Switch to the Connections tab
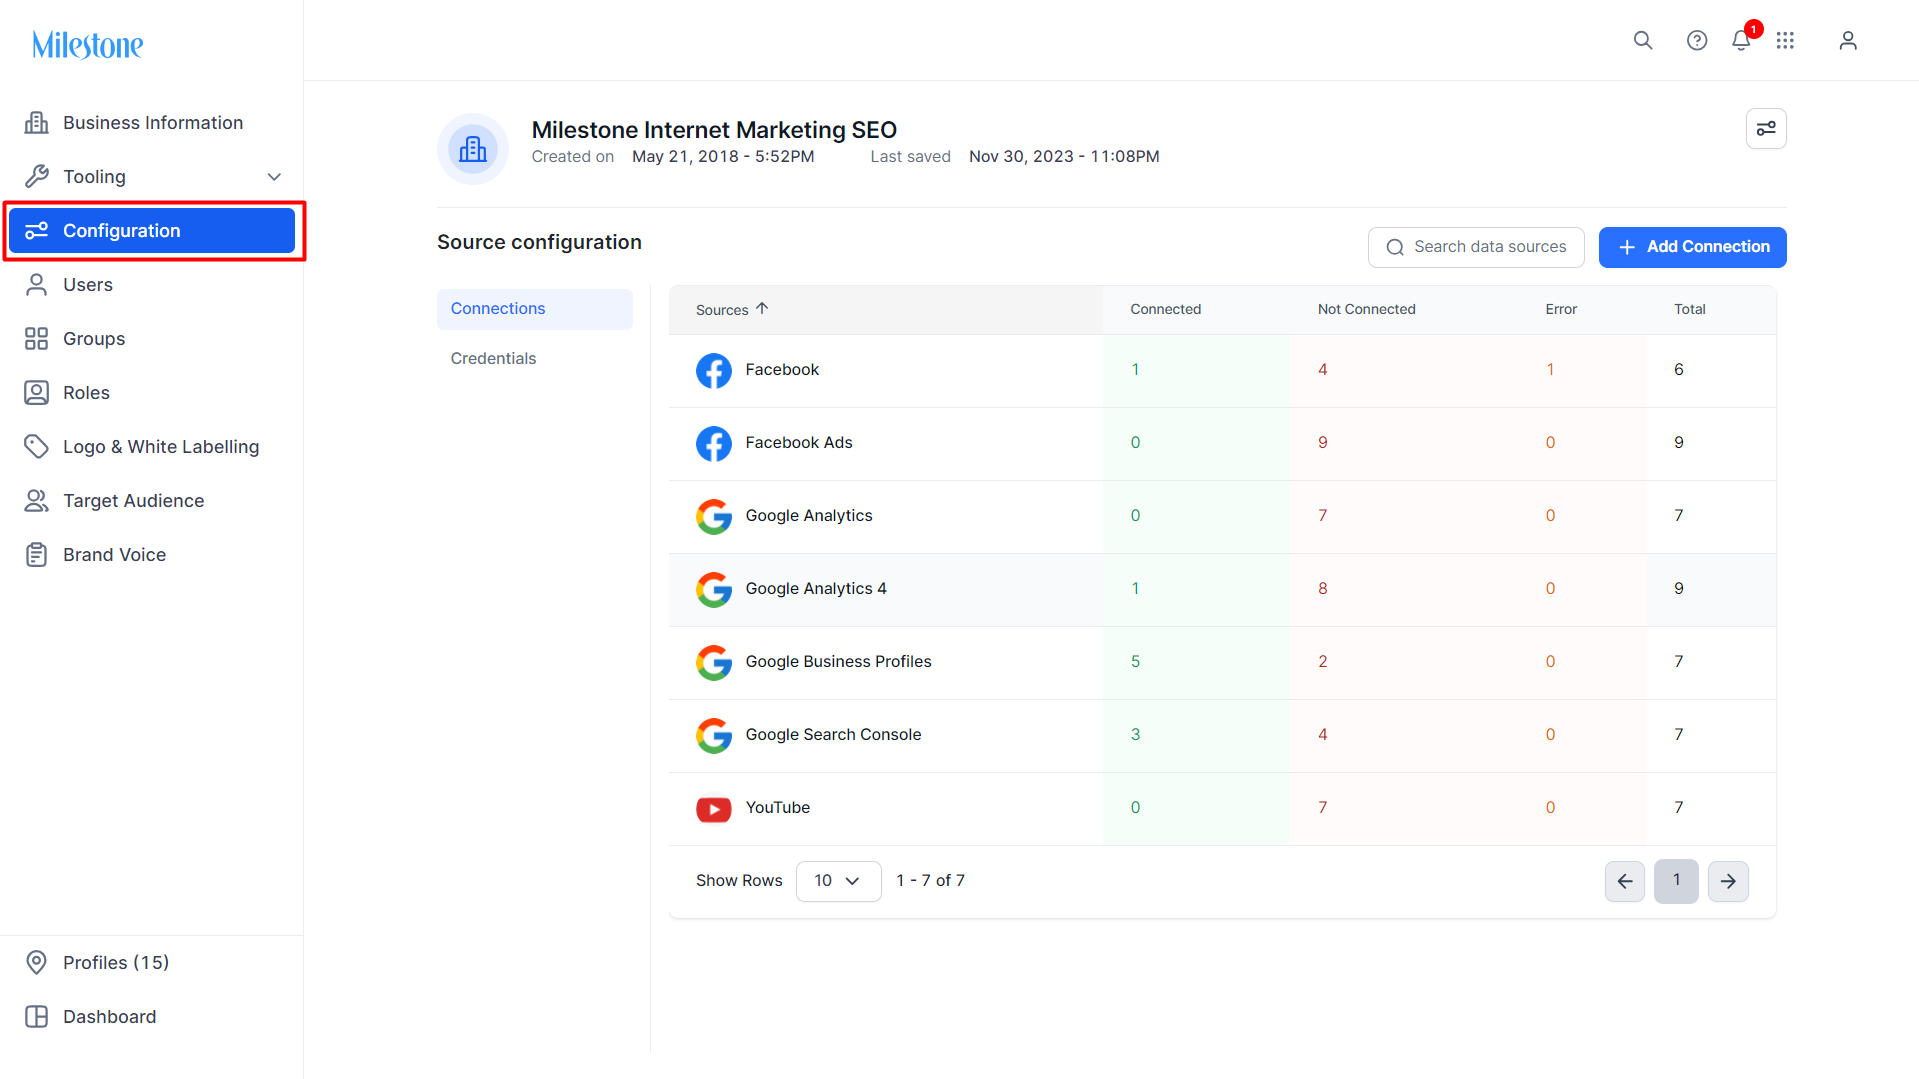The height and width of the screenshot is (1079, 1919). (x=535, y=309)
